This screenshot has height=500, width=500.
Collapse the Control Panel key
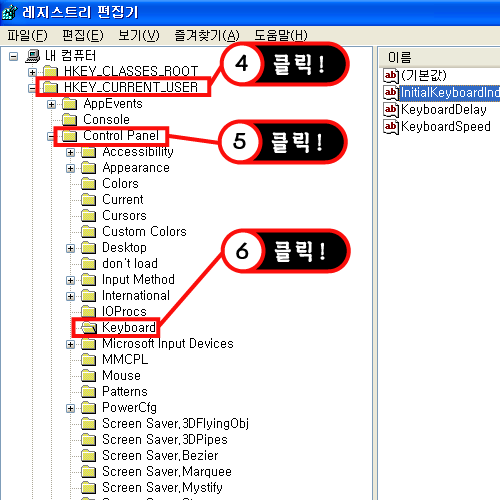coord(51,136)
